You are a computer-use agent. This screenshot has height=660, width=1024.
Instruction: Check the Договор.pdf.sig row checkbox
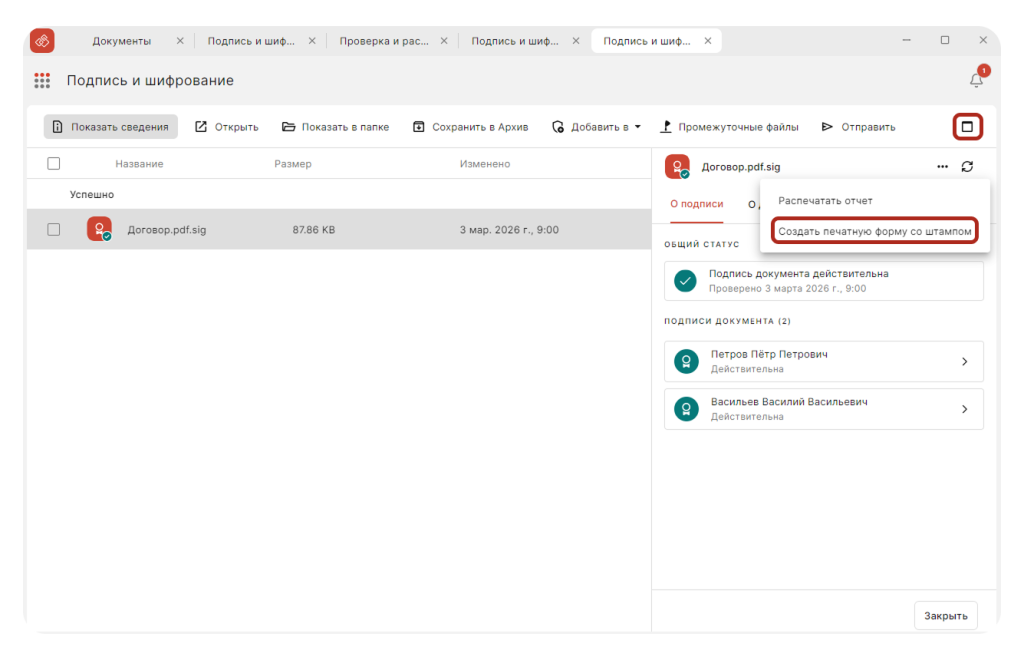[x=54, y=230]
